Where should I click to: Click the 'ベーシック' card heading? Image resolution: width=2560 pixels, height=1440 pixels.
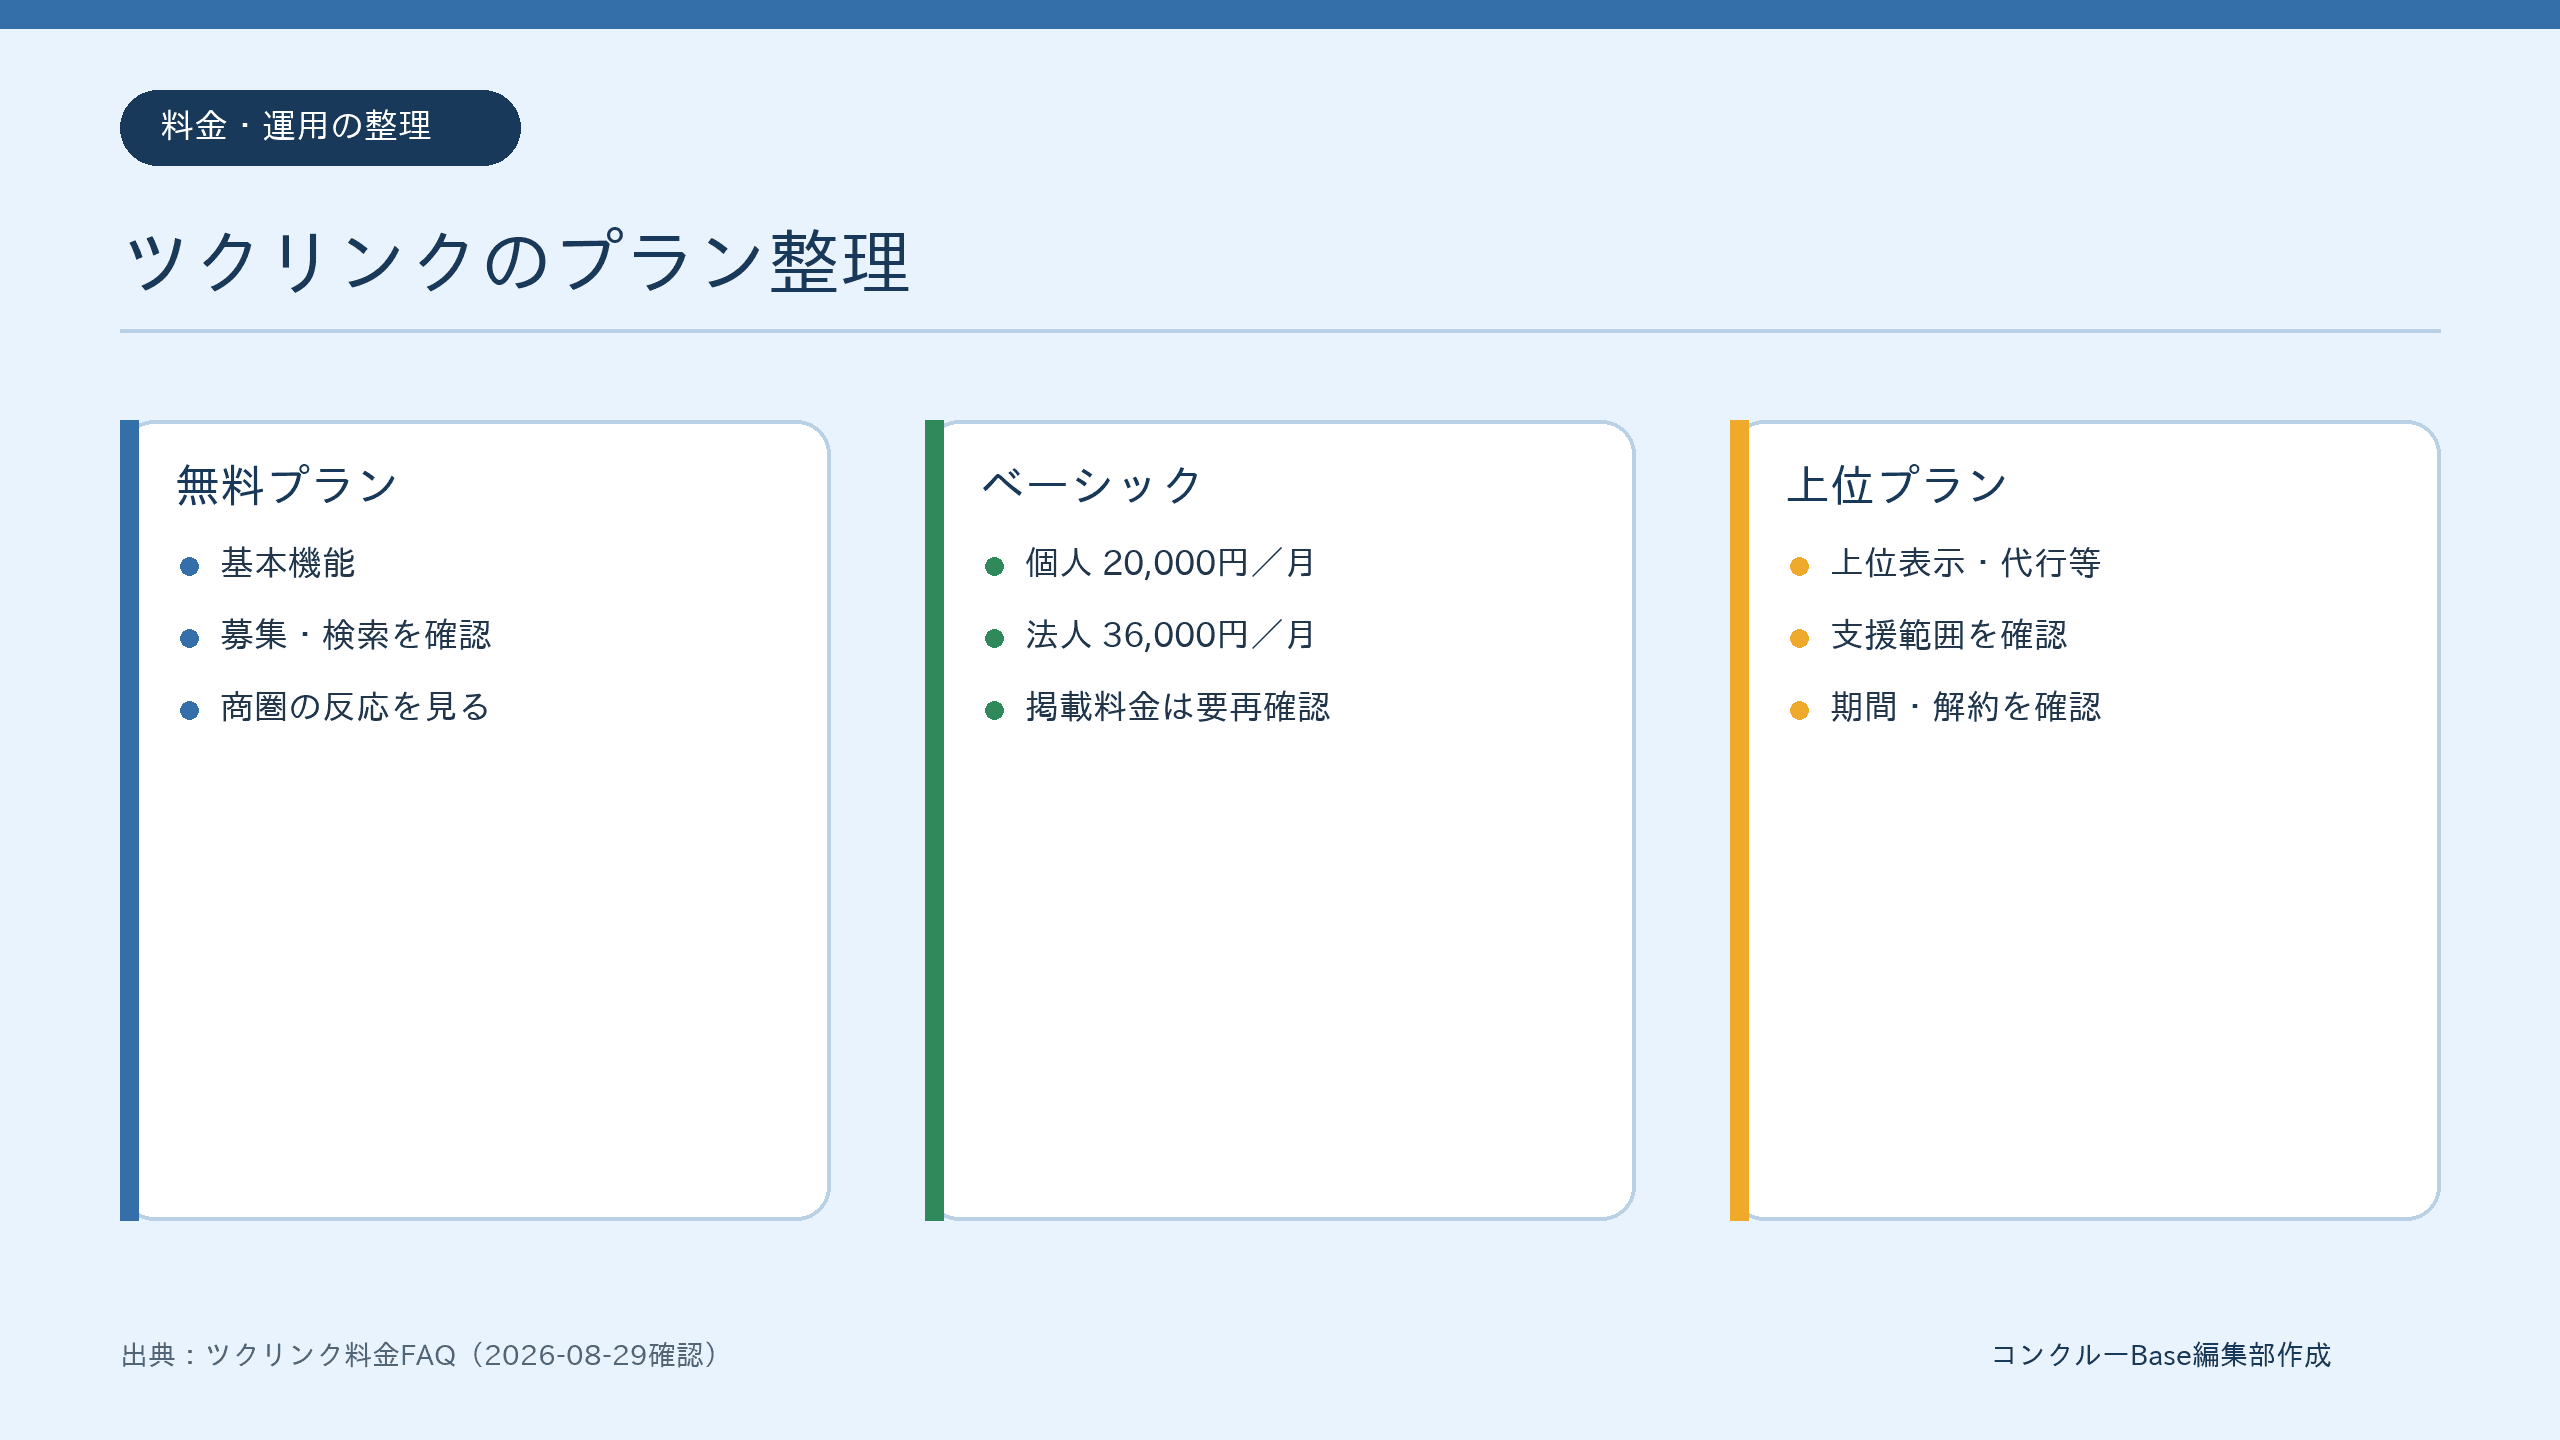click(1092, 485)
